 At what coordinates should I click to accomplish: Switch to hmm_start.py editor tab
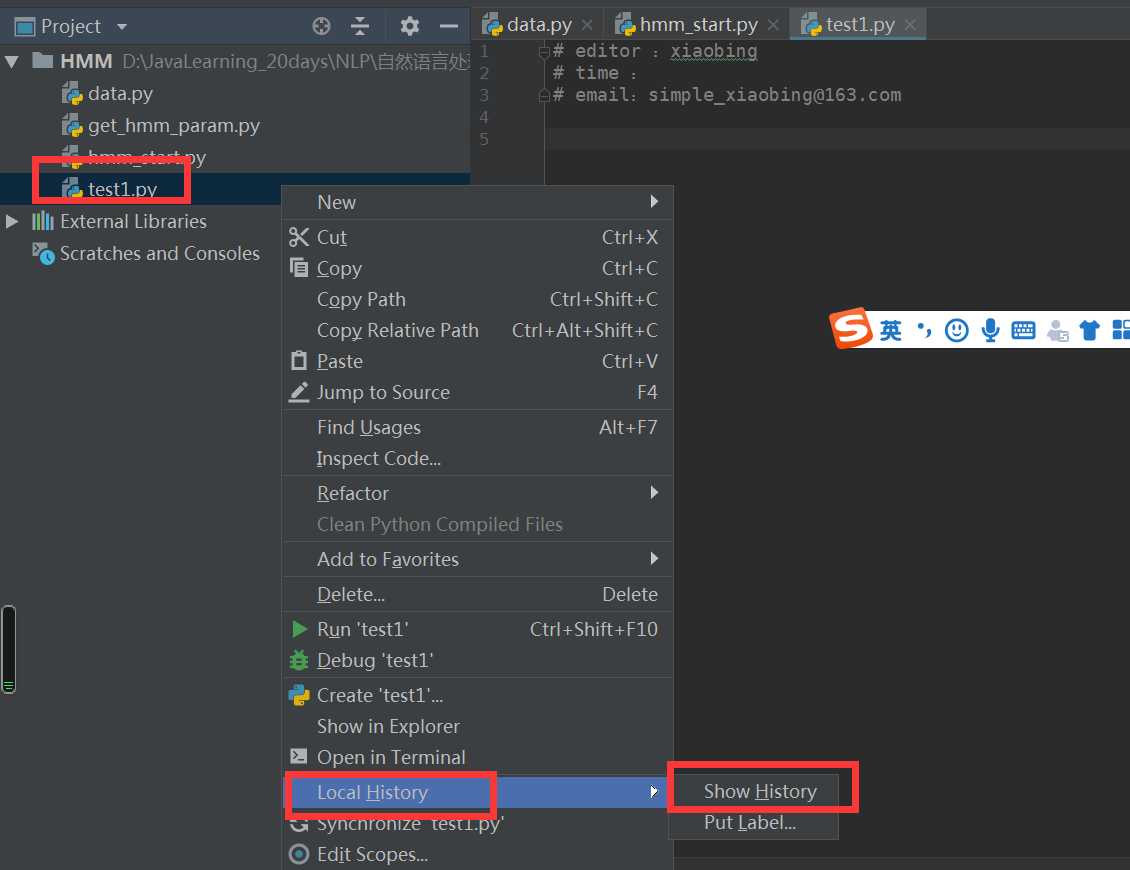pyautogui.click(x=698, y=25)
